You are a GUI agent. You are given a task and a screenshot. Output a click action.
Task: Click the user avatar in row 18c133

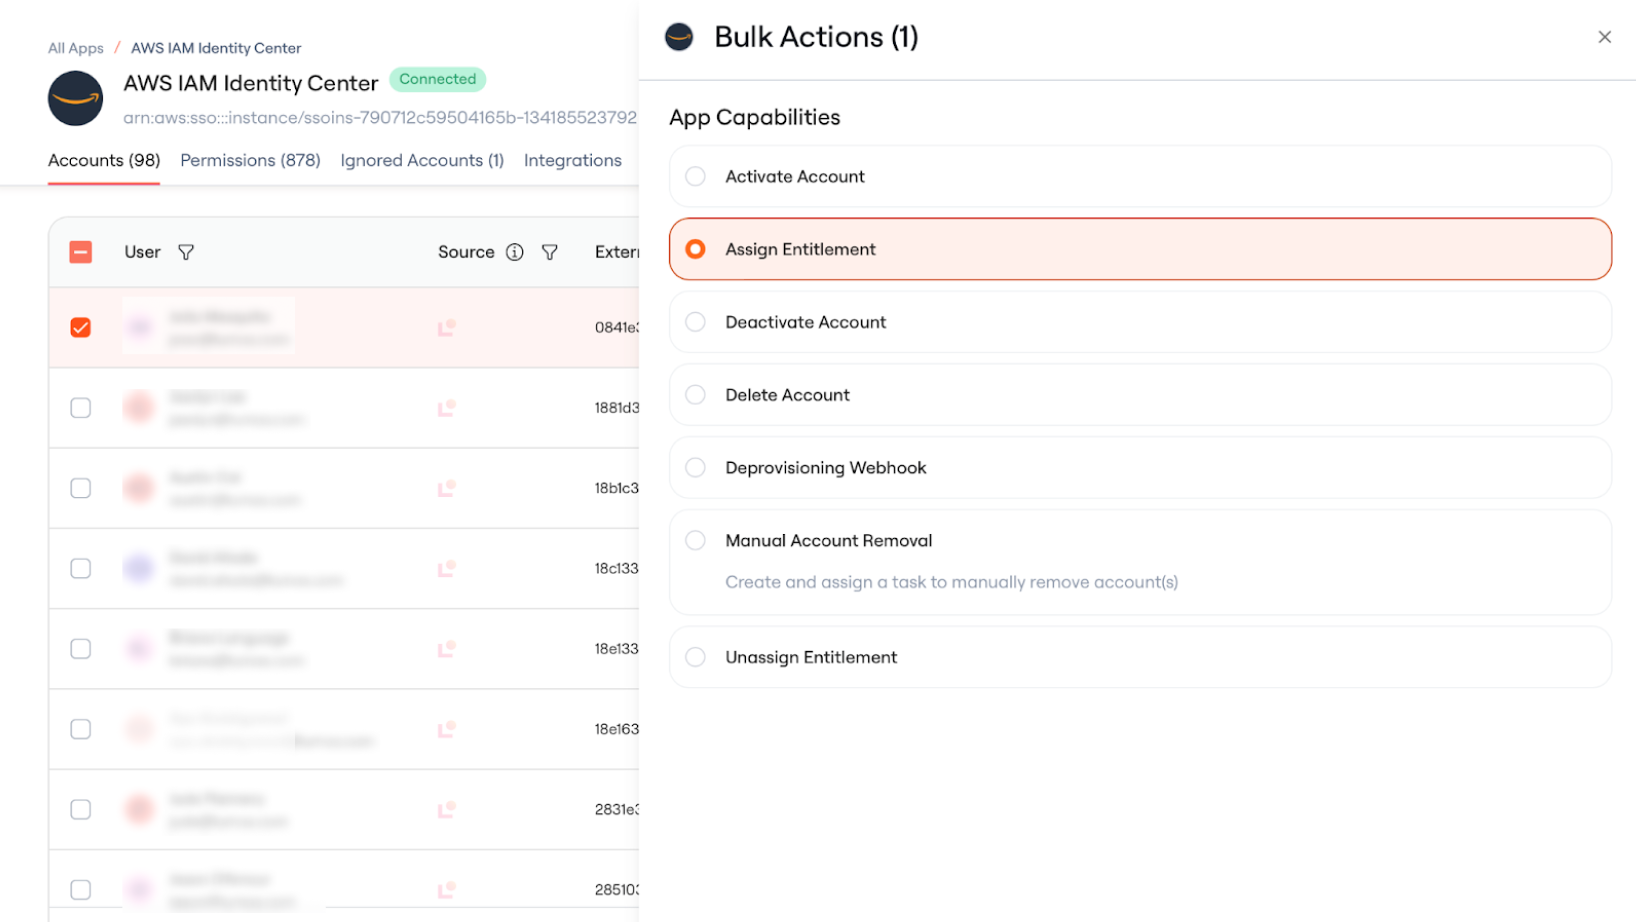click(139, 568)
